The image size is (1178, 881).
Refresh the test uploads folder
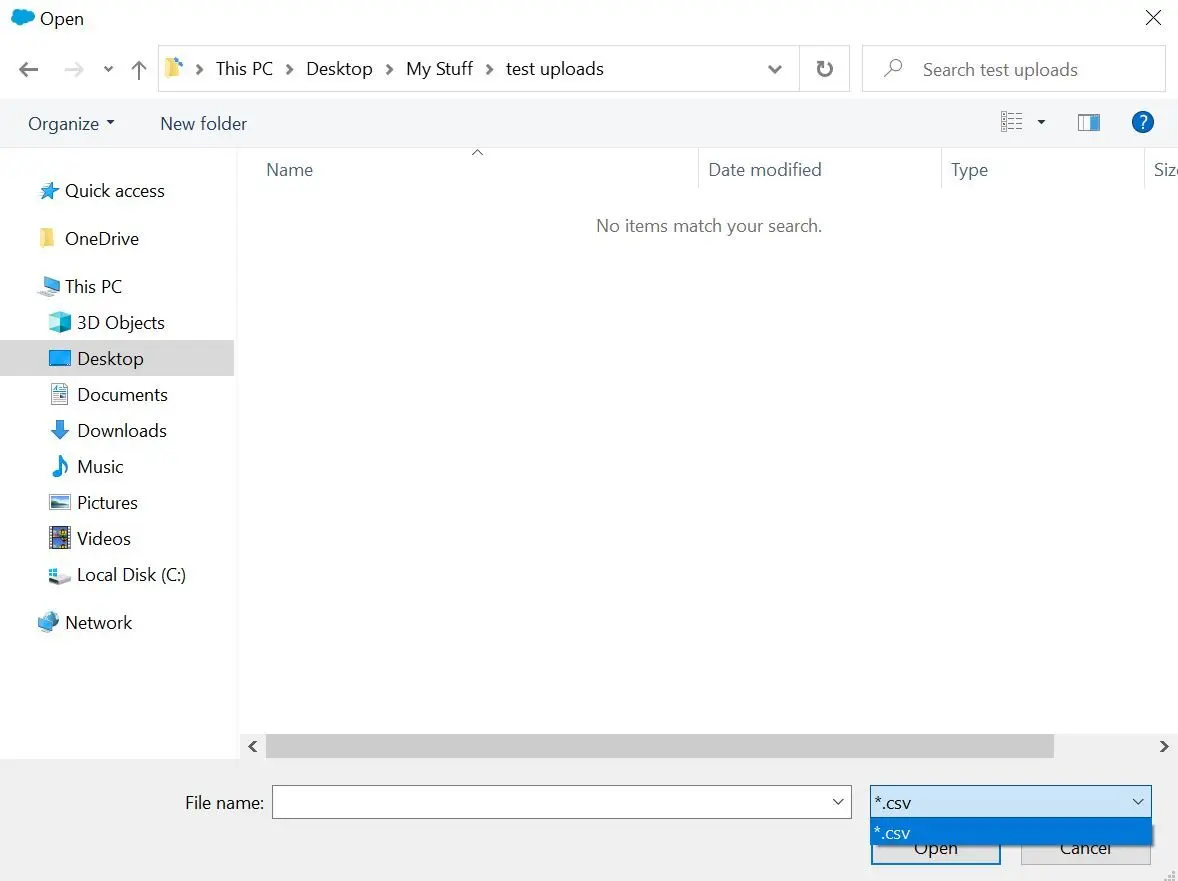point(824,69)
